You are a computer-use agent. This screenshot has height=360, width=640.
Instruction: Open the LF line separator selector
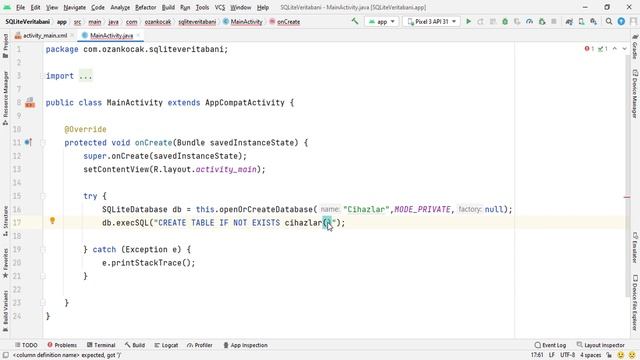point(552,356)
